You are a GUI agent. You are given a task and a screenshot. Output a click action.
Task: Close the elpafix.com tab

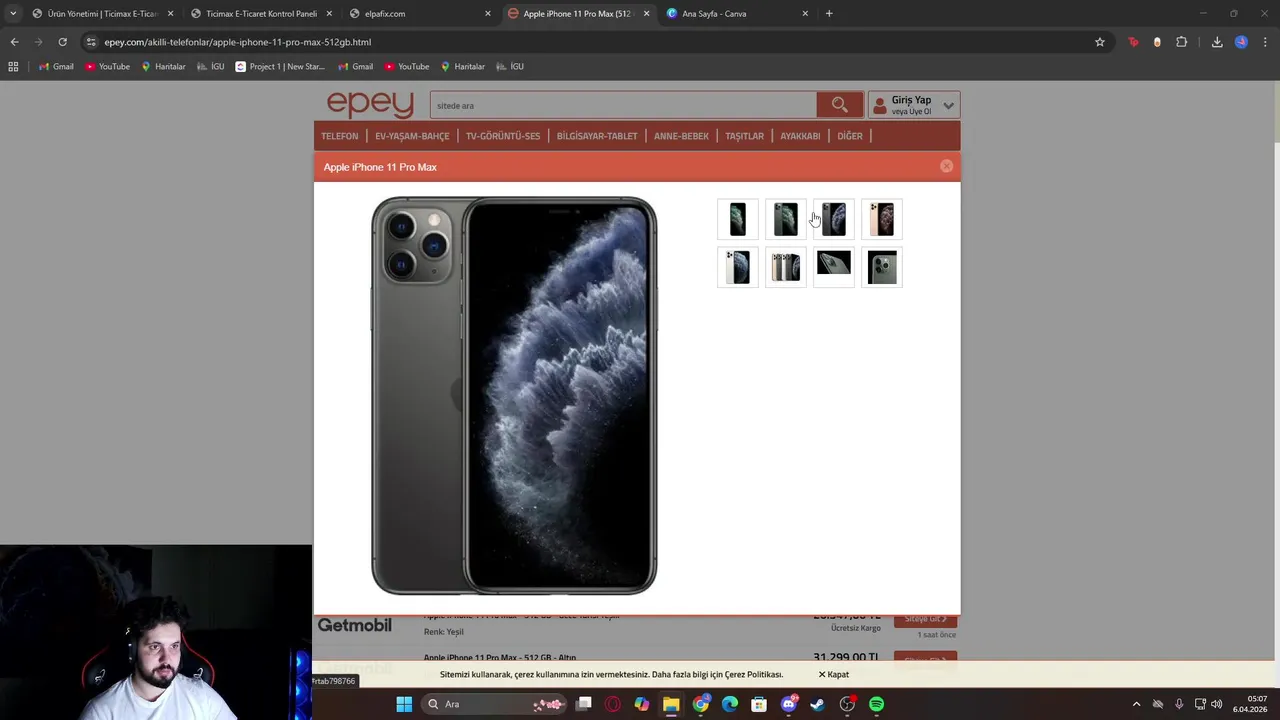(x=488, y=14)
